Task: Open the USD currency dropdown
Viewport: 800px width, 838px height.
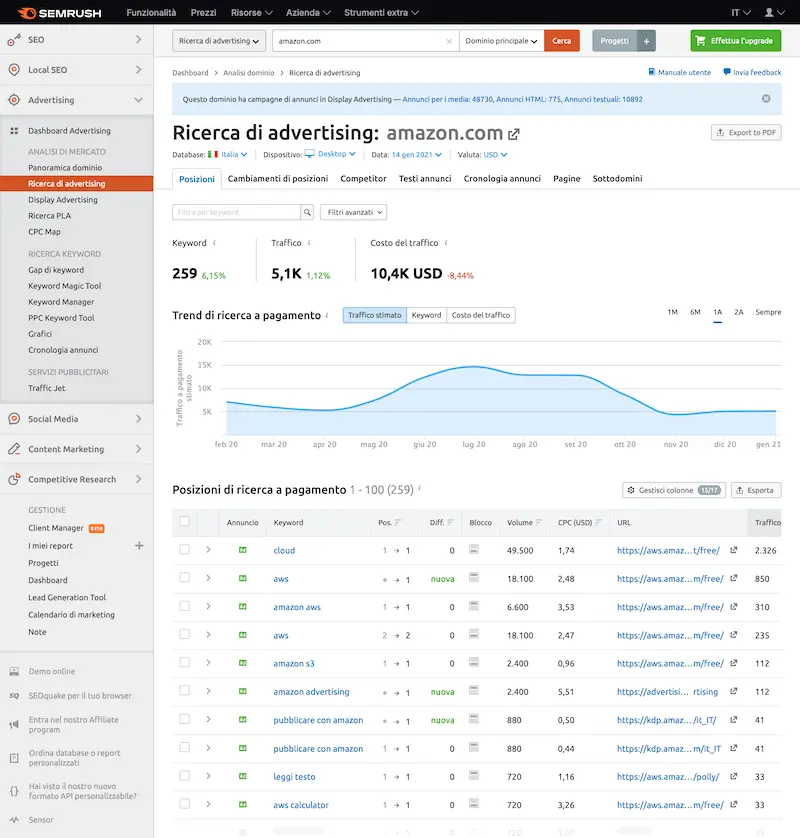Action: click(495, 154)
